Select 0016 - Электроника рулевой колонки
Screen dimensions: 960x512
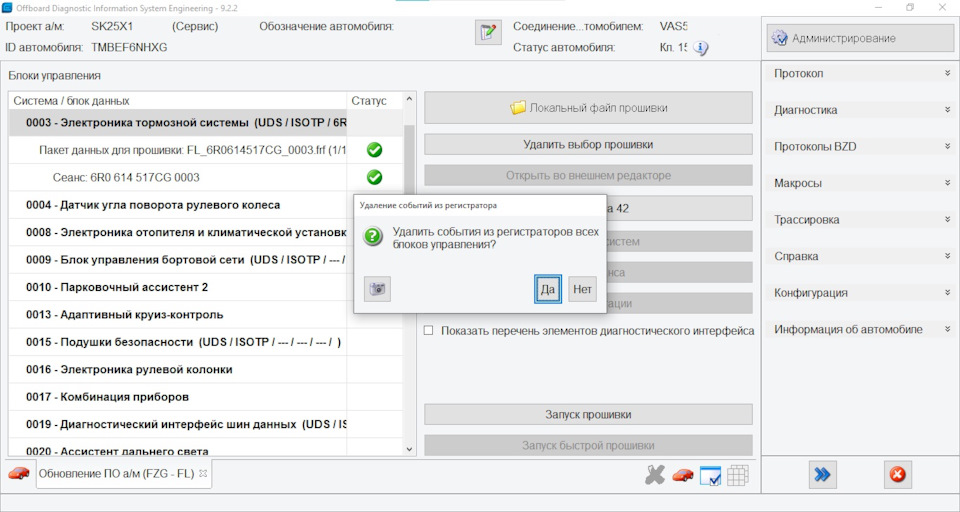tap(206, 369)
